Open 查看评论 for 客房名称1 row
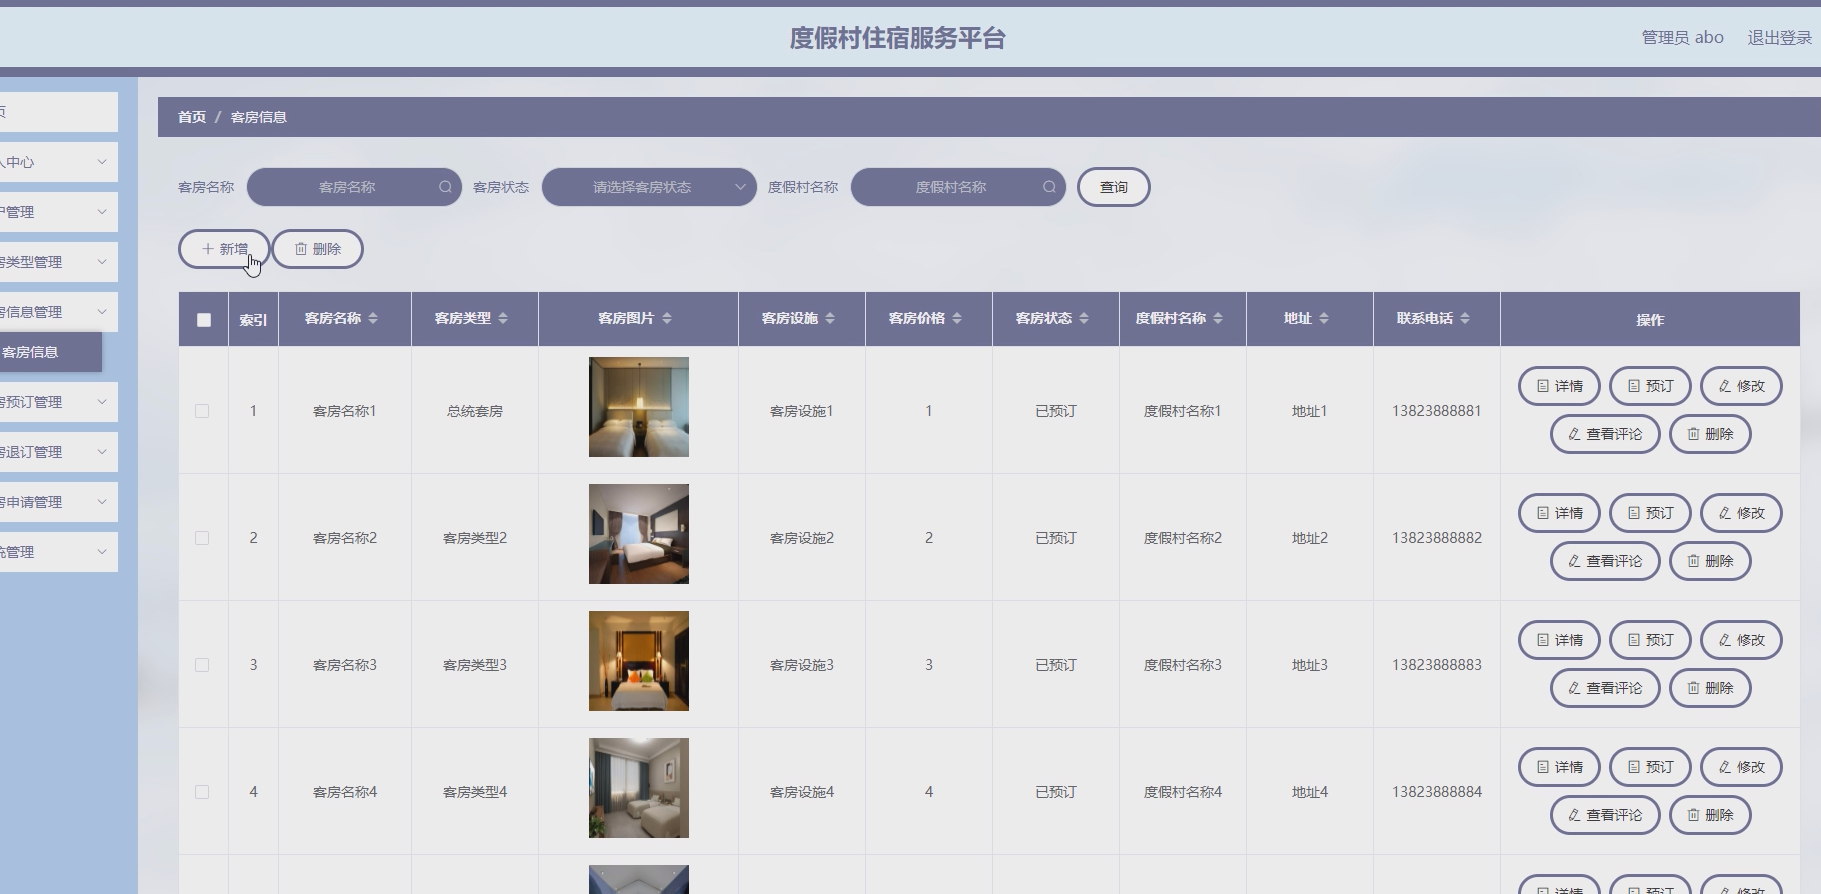This screenshot has height=894, width=1821. click(x=1605, y=434)
